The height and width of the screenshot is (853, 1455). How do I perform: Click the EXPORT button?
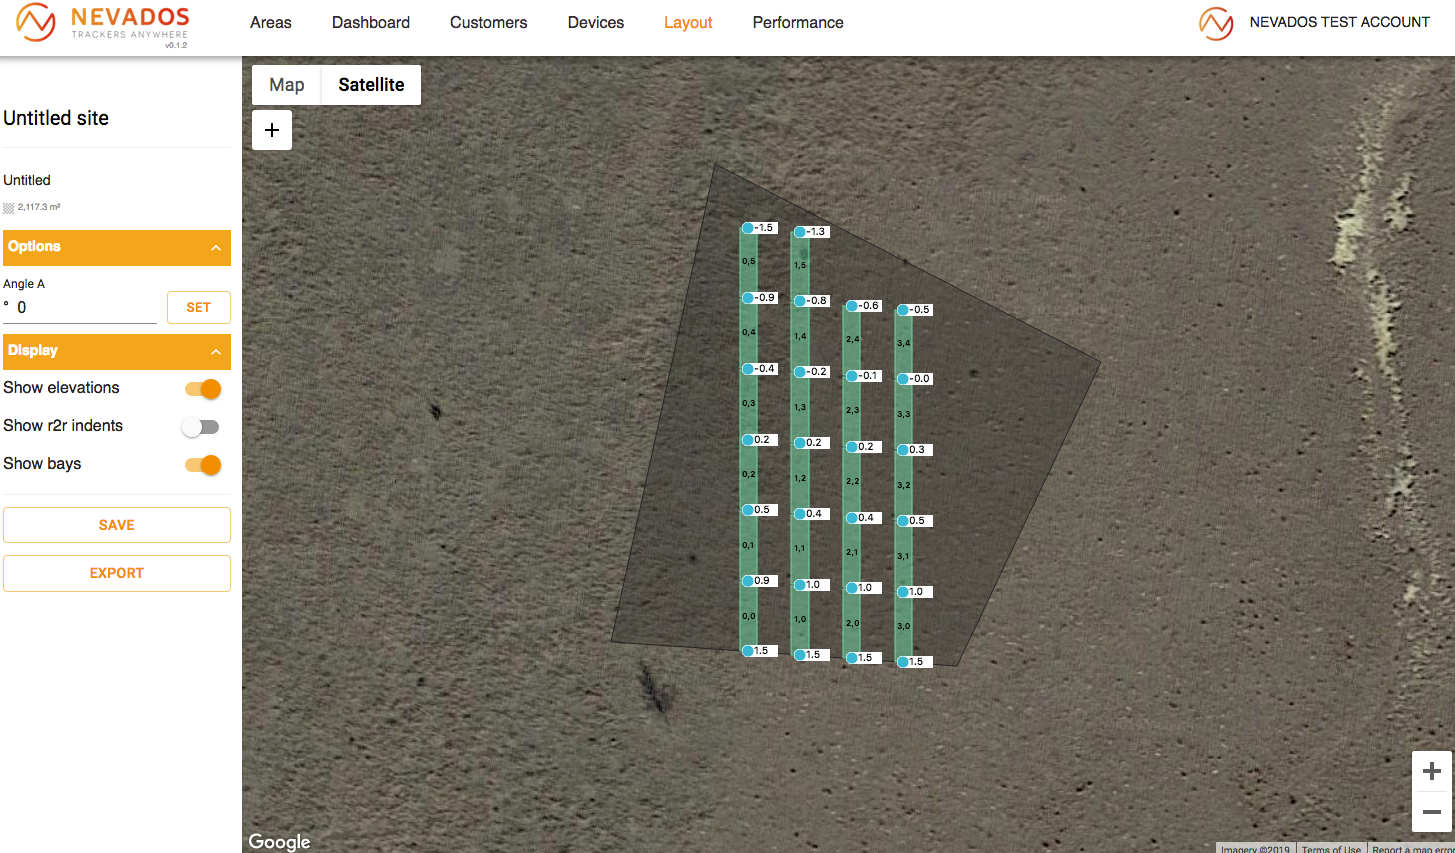click(x=117, y=573)
